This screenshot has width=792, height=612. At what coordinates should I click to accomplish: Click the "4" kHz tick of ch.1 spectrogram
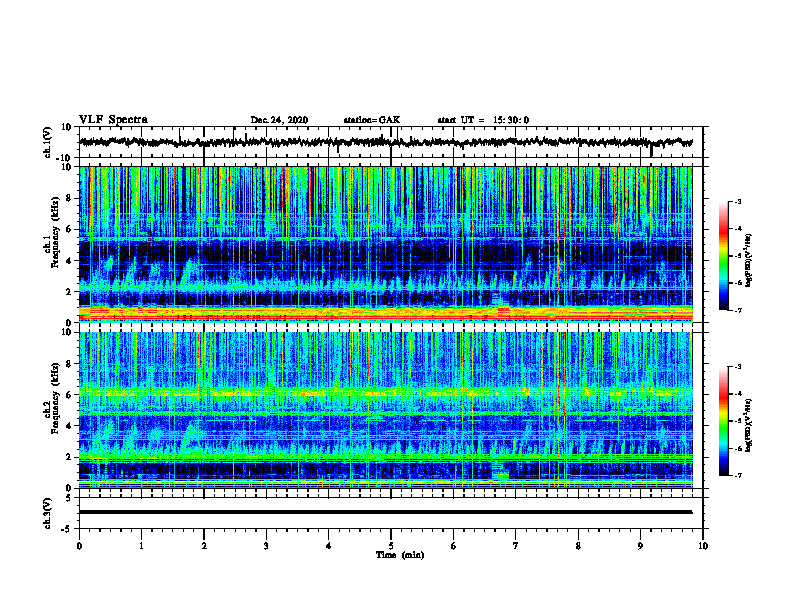(69, 261)
